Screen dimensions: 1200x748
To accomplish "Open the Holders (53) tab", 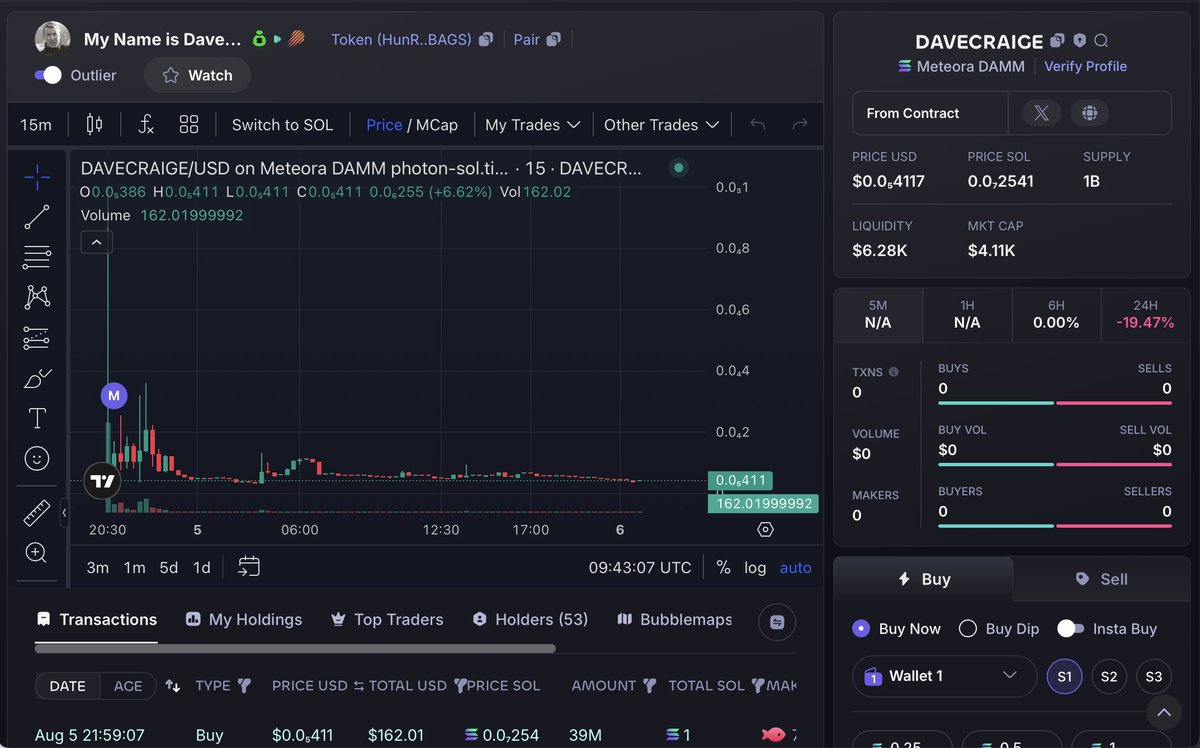I will [x=529, y=619].
